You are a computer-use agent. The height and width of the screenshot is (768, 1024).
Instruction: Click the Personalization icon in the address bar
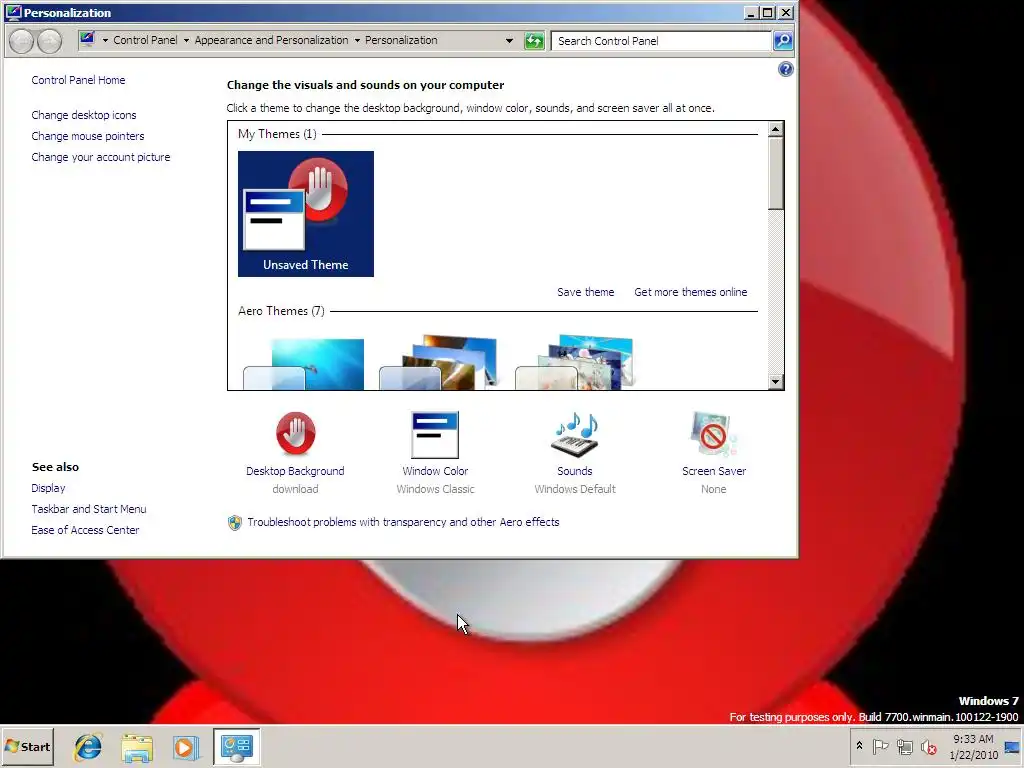click(x=87, y=39)
